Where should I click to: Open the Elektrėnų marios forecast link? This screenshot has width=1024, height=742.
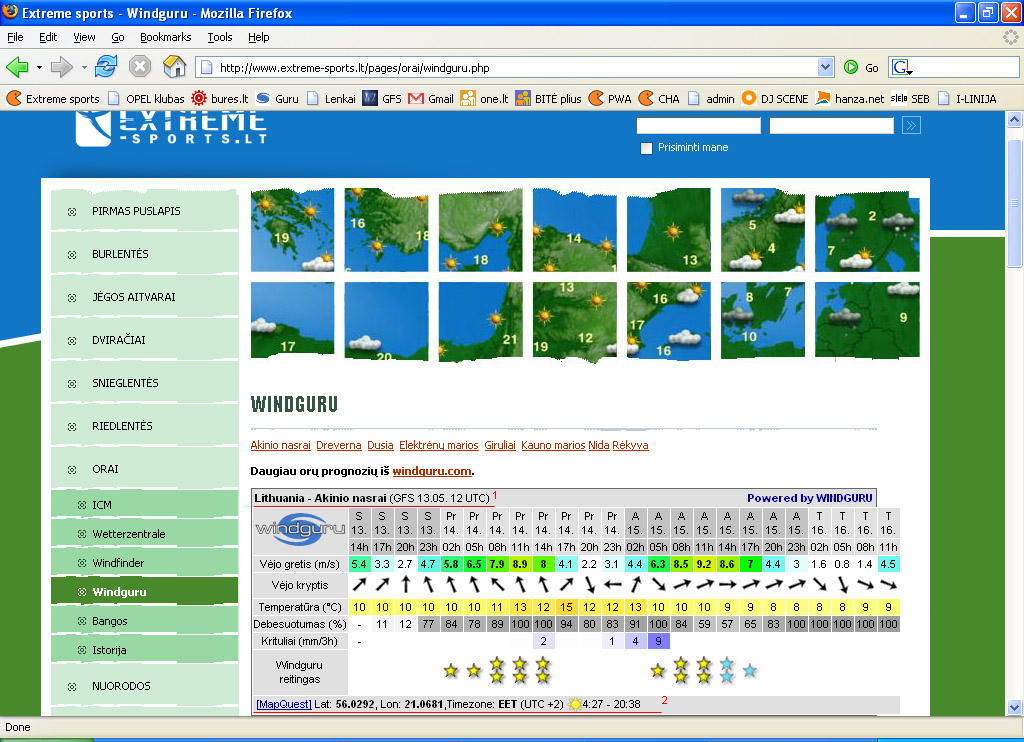point(439,445)
